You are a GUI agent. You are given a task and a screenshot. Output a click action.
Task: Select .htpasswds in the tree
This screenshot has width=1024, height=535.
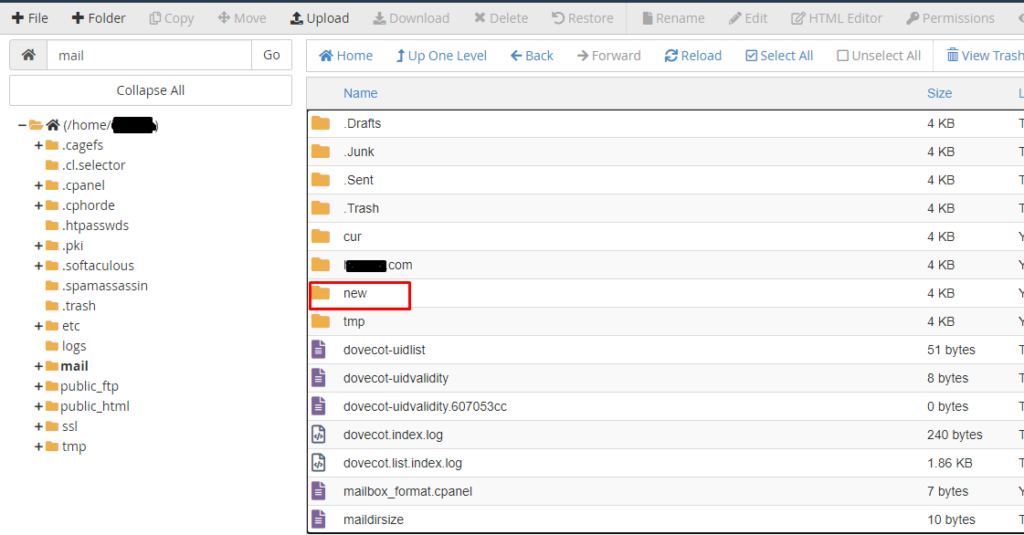(95, 225)
